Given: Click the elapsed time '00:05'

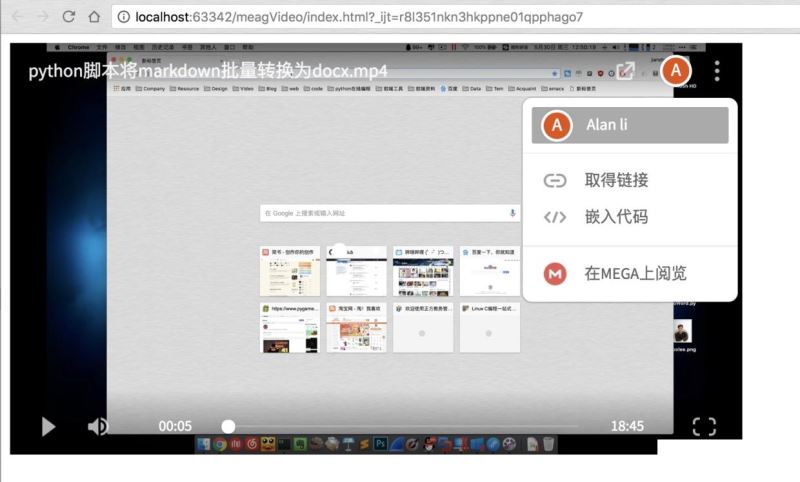Looking at the screenshot, I should point(175,426).
